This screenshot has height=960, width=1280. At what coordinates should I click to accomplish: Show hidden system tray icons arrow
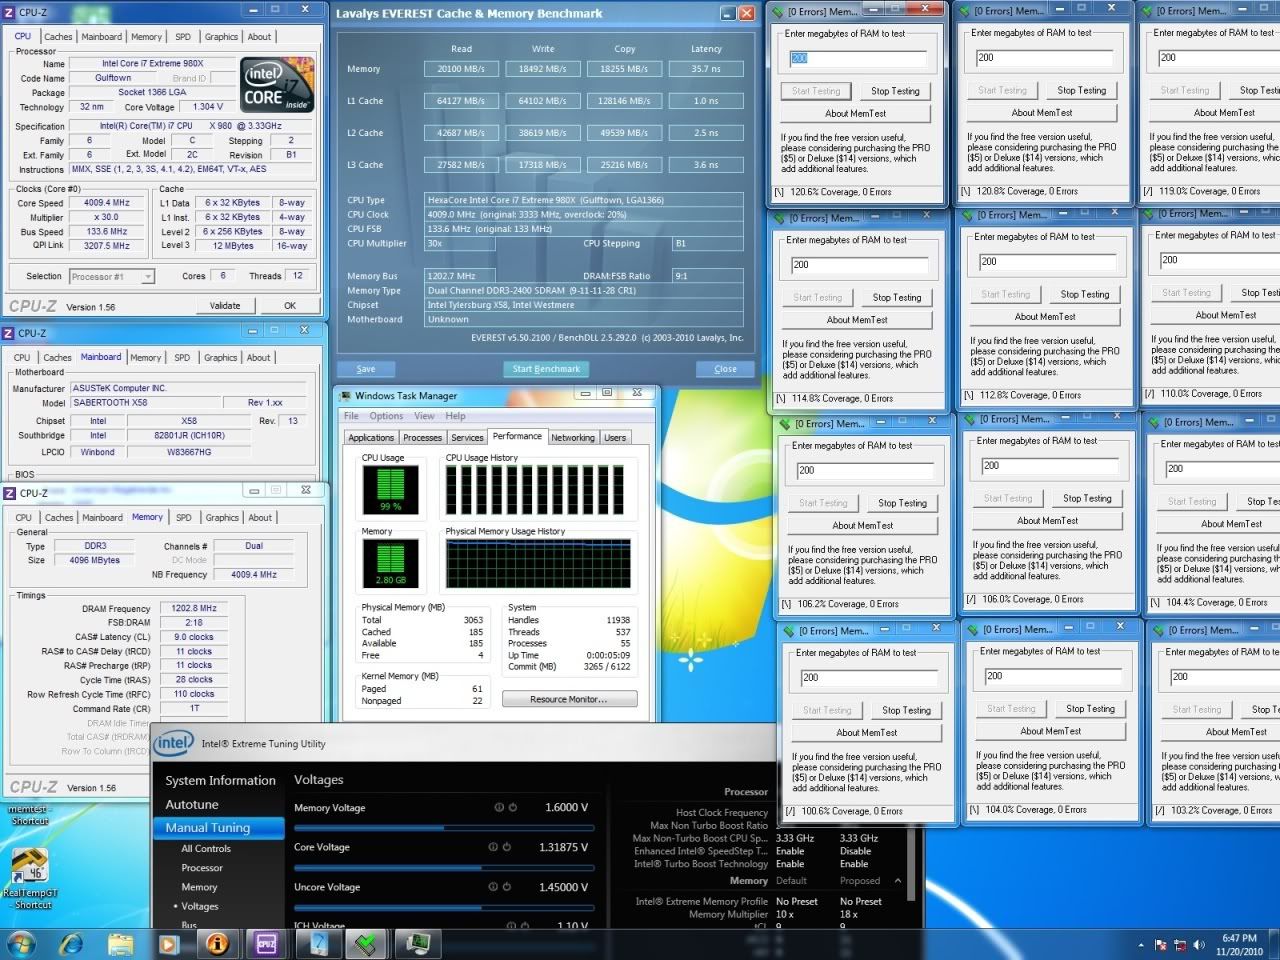1141,945
